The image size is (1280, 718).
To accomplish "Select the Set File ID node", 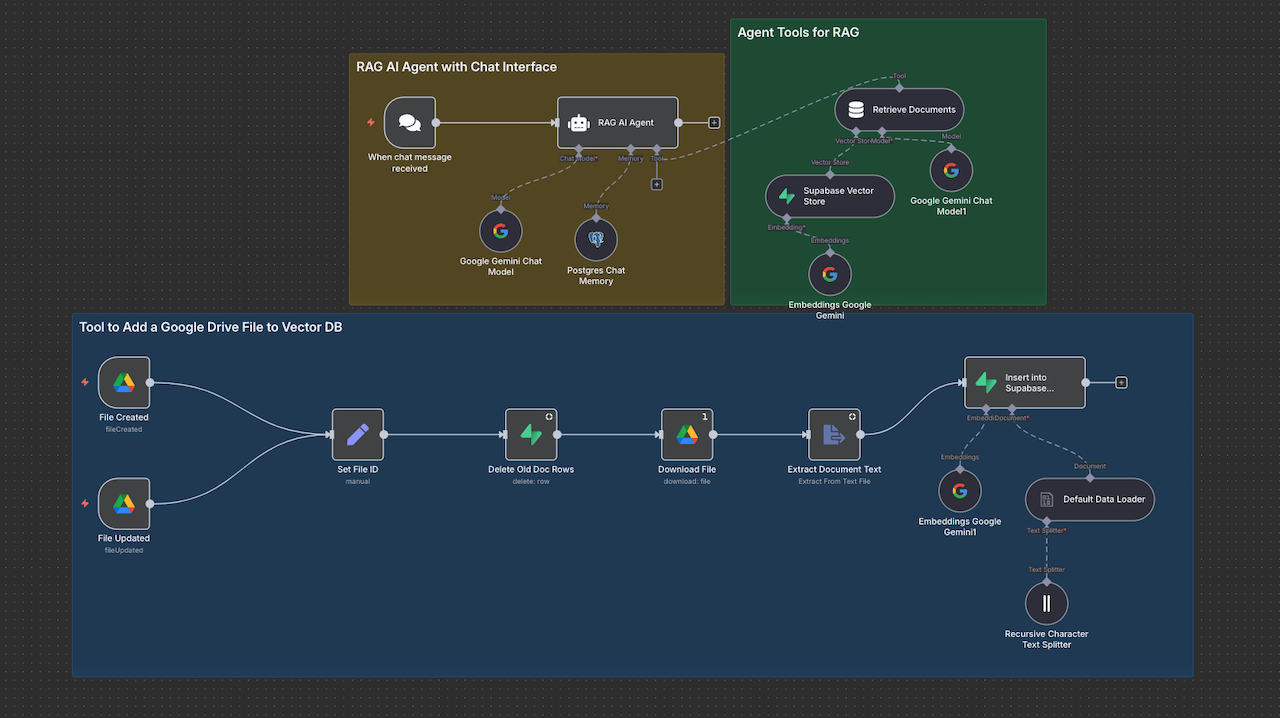I will 357,434.
